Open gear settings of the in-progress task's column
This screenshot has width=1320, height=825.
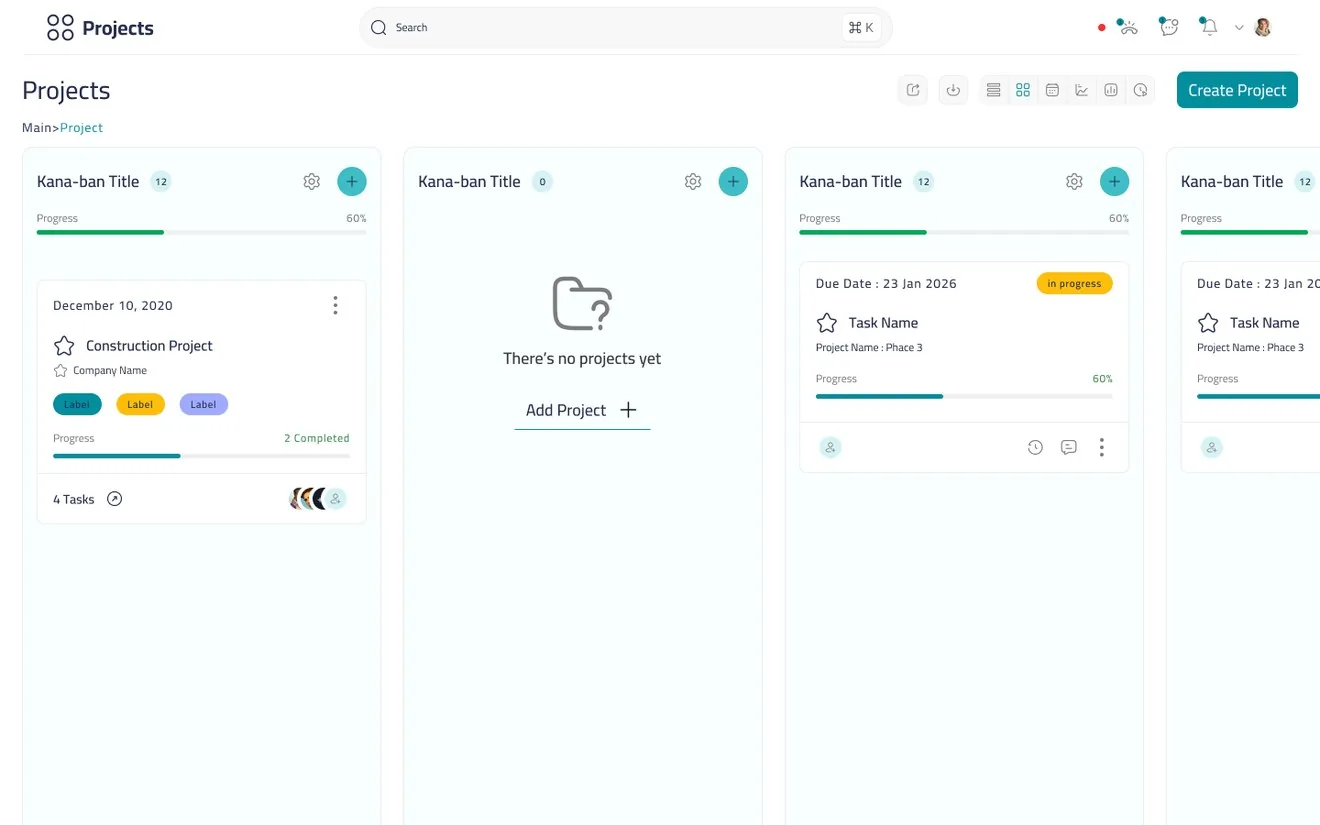tap(1074, 181)
